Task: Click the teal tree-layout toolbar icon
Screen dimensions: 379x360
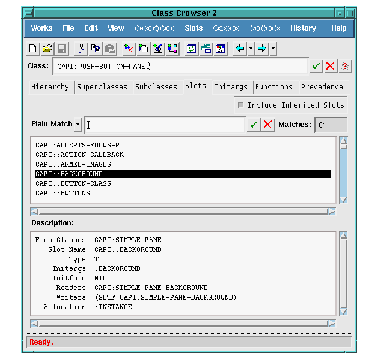Action: [206, 49]
